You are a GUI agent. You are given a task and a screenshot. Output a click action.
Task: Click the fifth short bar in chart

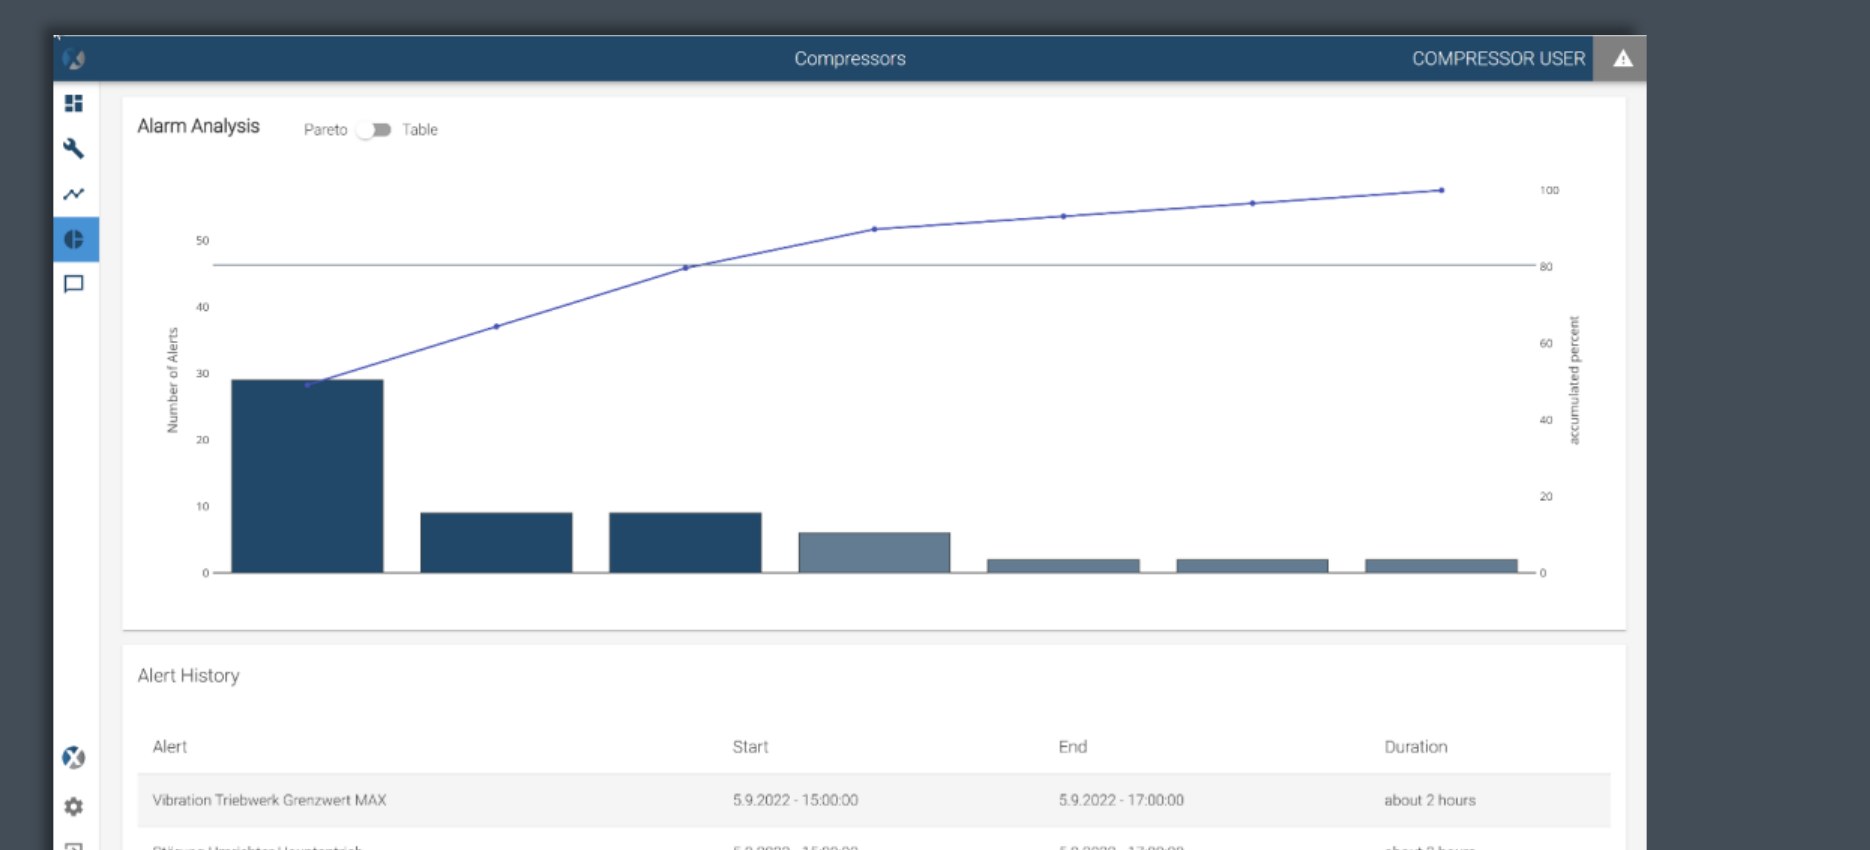tap(1063, 566)
